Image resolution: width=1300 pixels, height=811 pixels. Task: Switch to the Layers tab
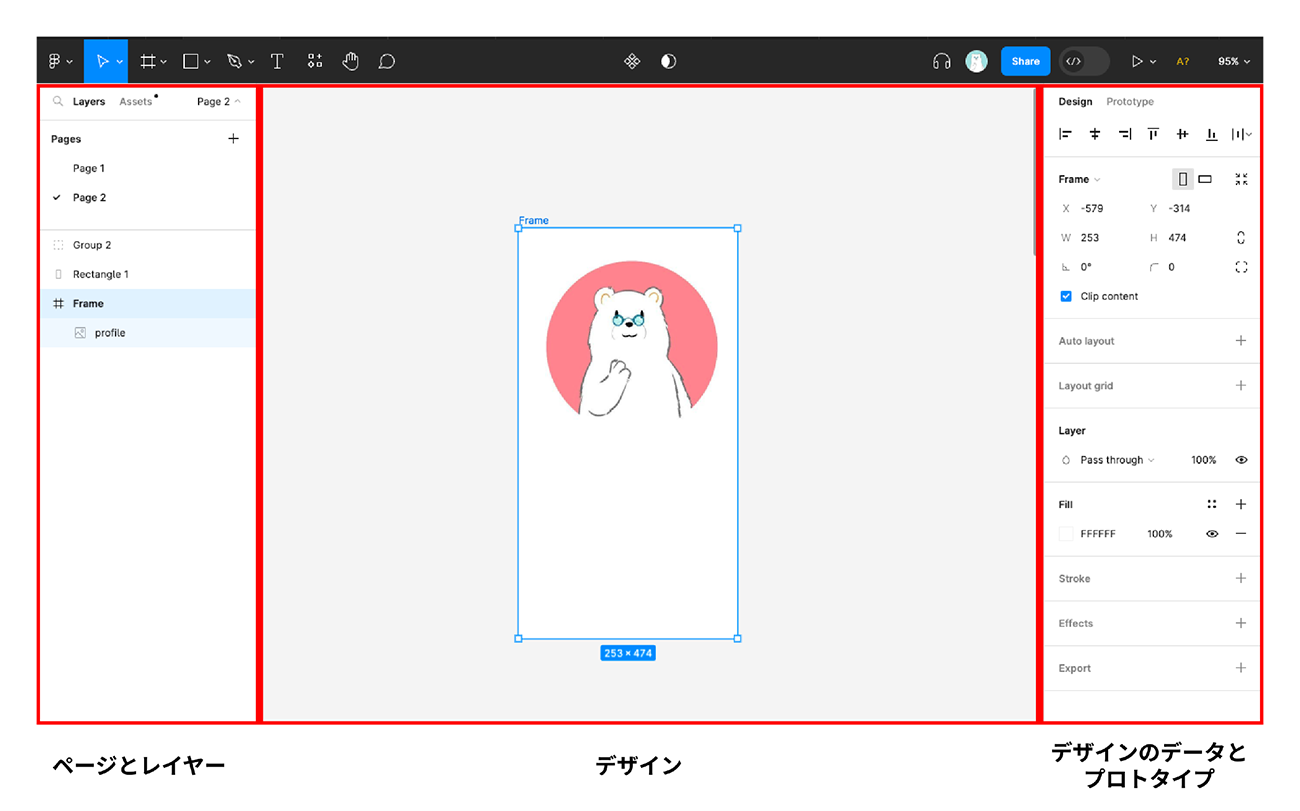click(x=89, y=101)
